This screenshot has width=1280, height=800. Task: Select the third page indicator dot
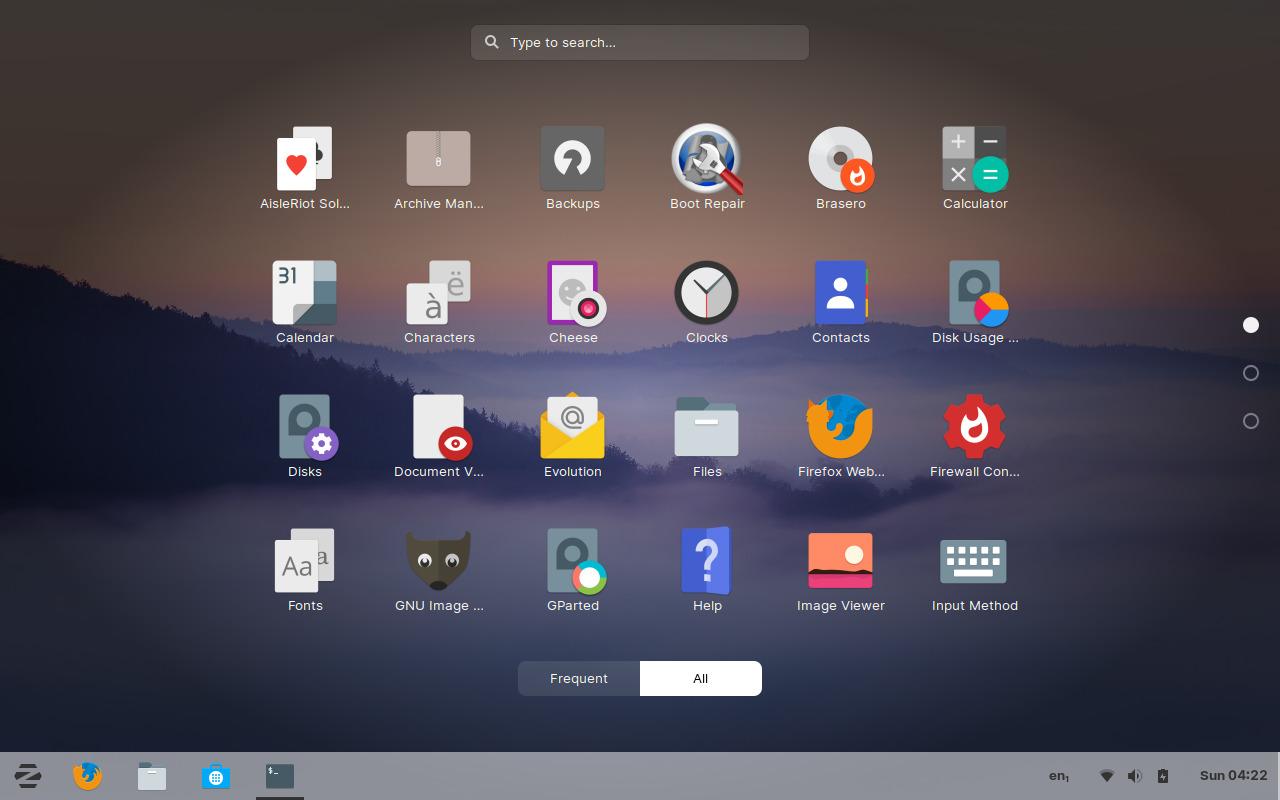point(1251,420)
